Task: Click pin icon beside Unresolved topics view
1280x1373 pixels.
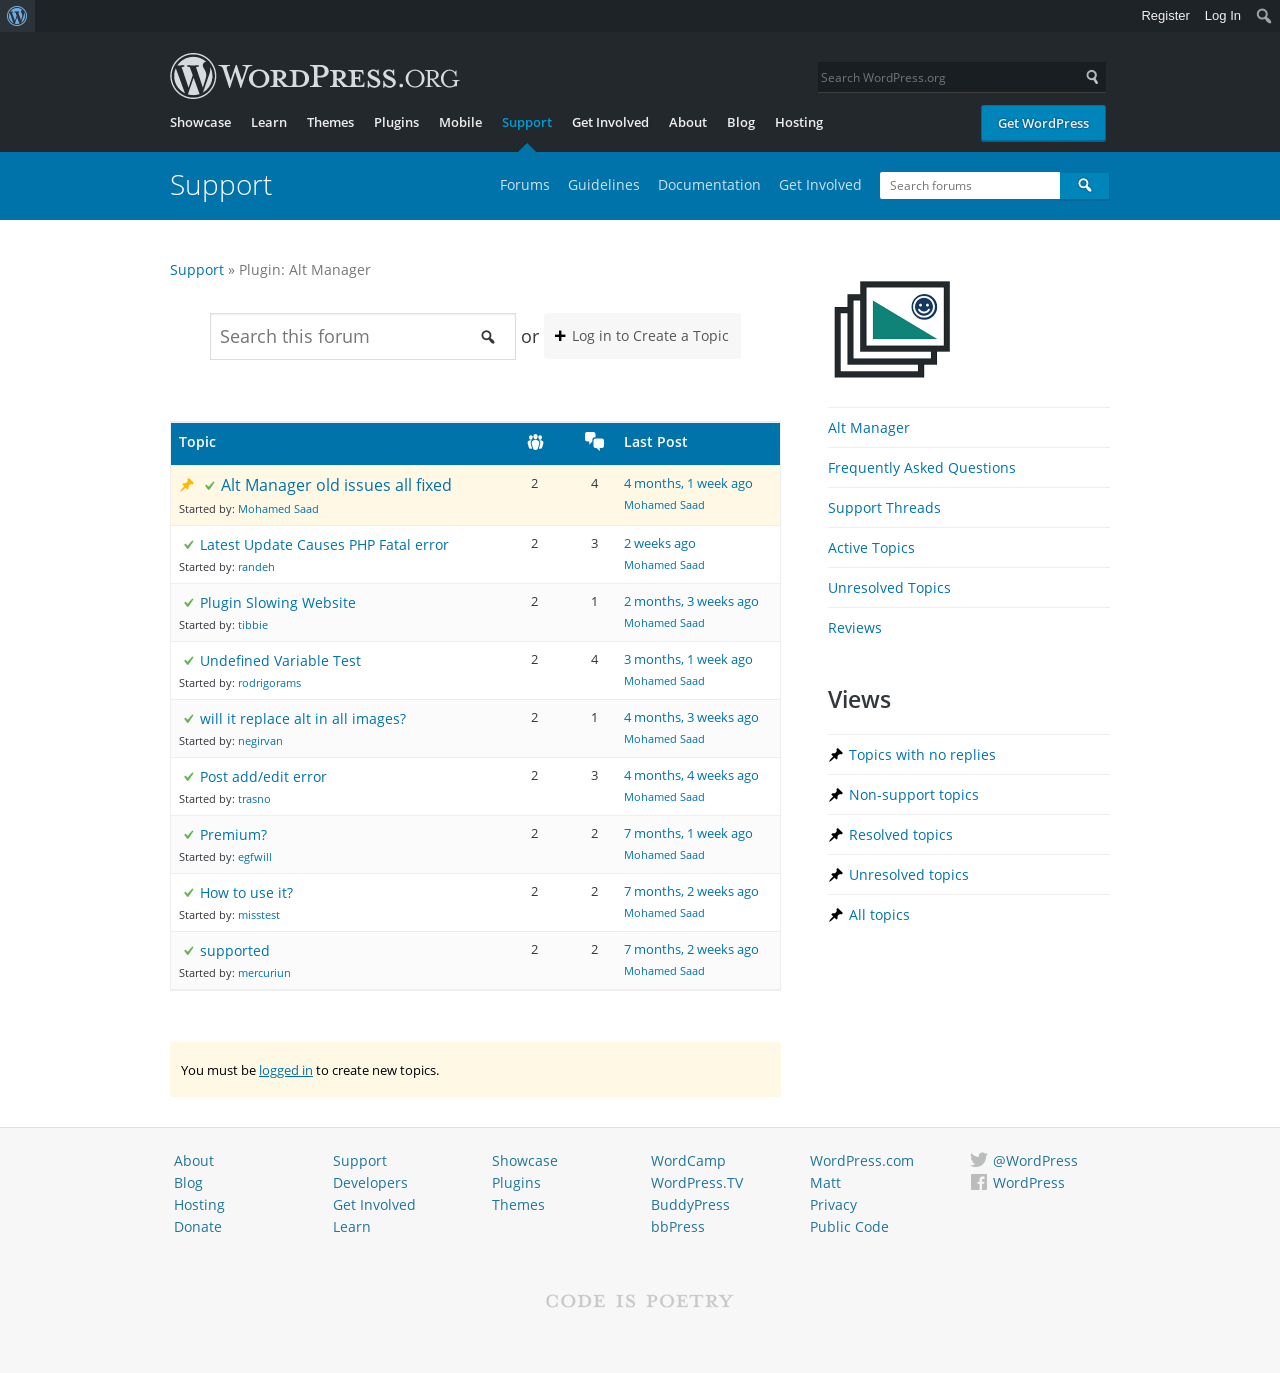Action: 836,875
